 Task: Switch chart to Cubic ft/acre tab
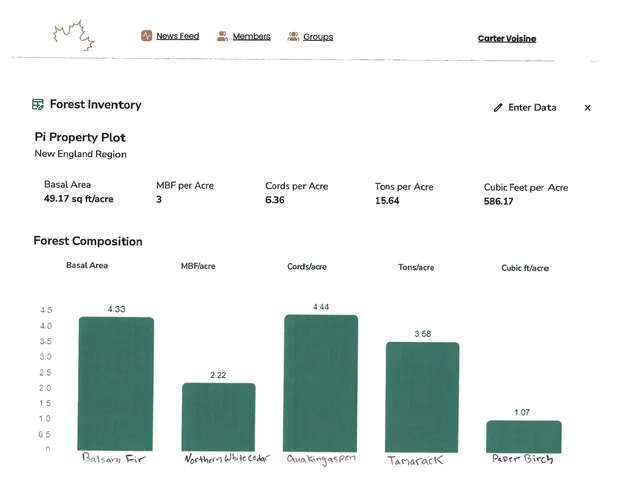(525, 268)
